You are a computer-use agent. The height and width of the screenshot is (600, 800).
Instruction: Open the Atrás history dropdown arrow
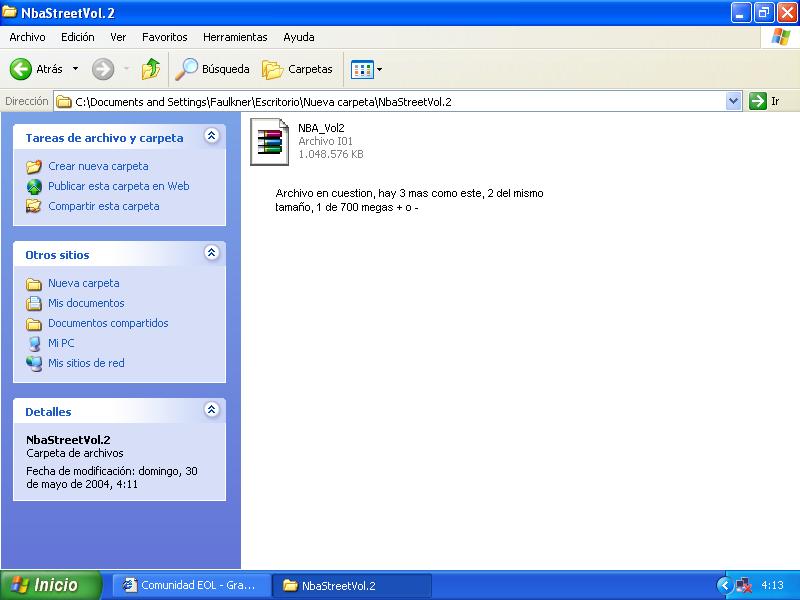point(75,69)
